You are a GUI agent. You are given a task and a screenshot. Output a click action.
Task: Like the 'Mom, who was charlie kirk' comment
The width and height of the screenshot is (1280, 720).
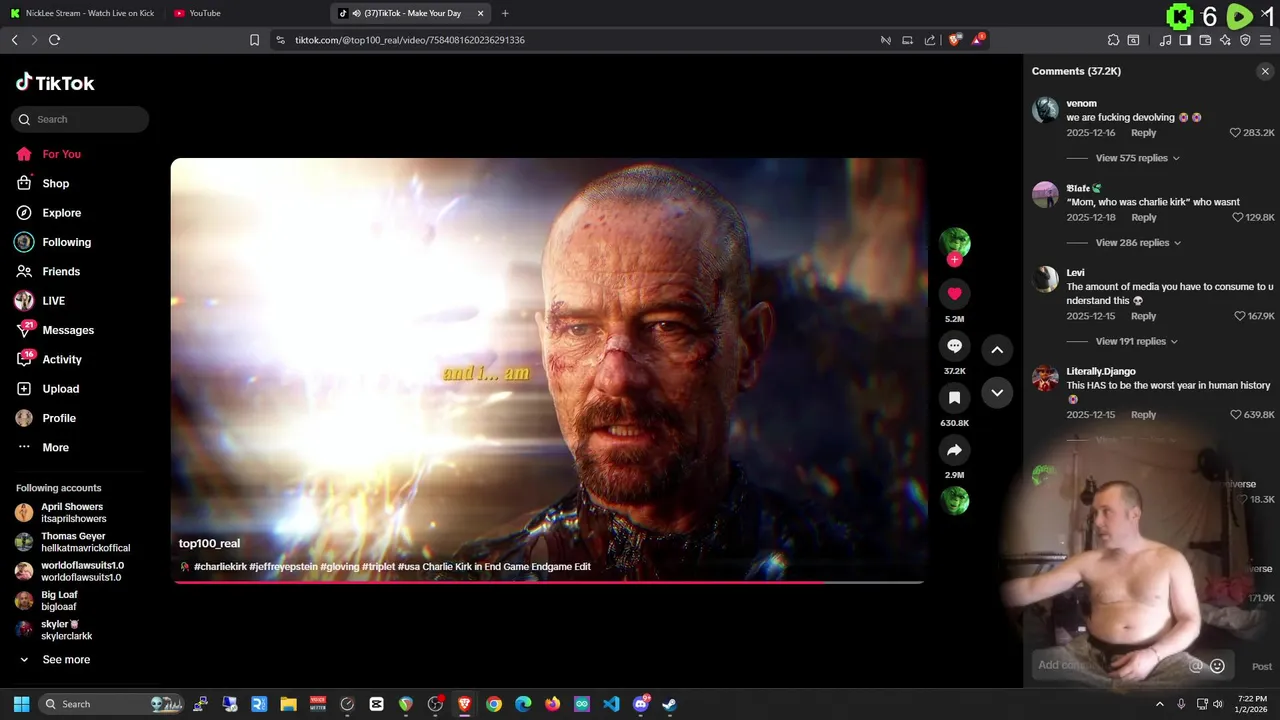tap(1238, 217)
